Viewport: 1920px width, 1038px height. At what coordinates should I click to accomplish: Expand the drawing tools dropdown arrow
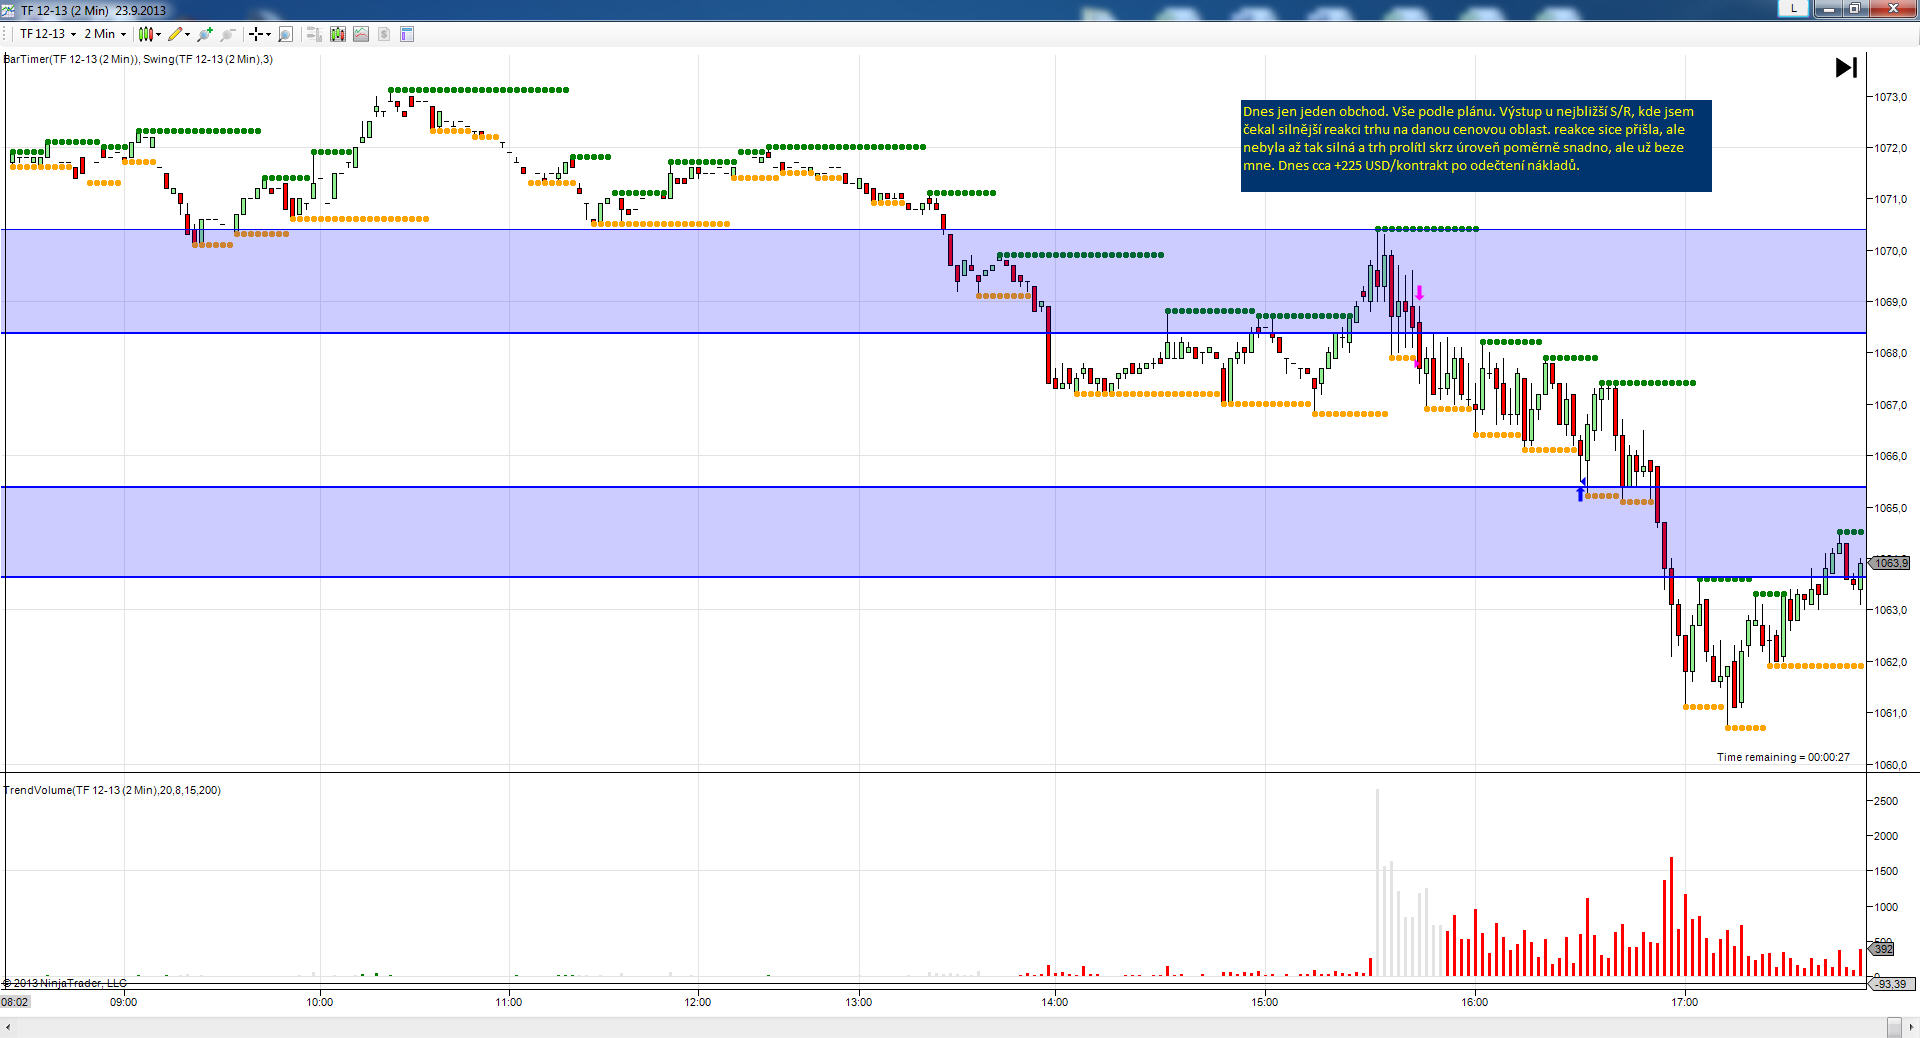188,34
